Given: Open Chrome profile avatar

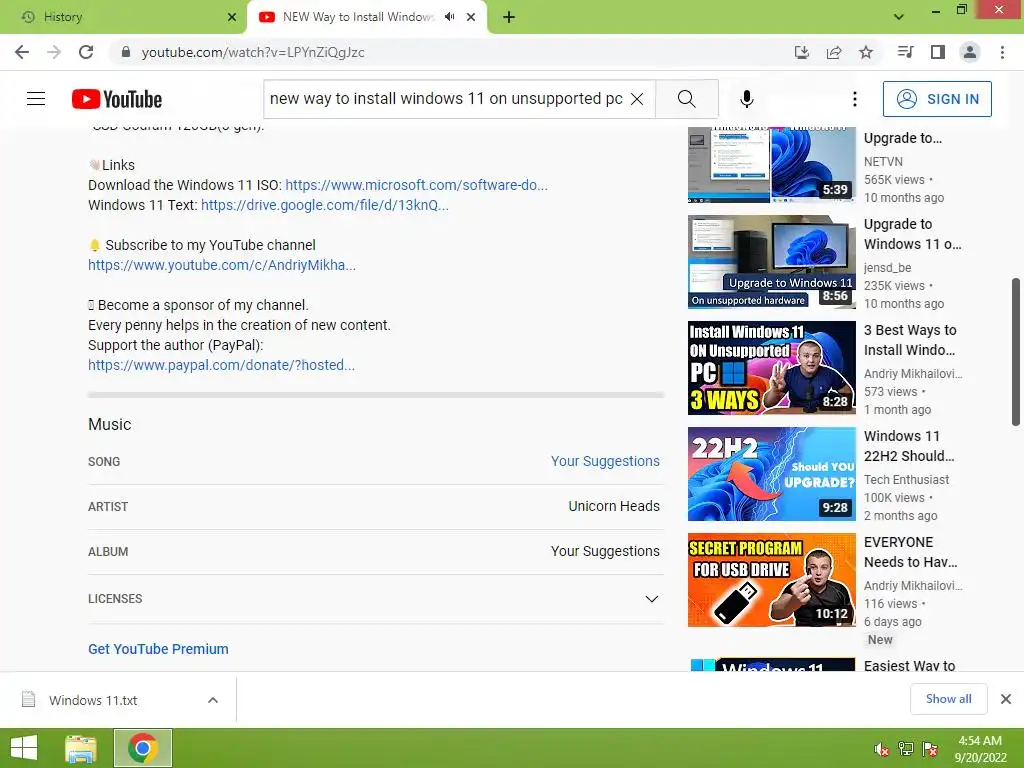Looking at the screenshot, I should [x=970, y=52].
